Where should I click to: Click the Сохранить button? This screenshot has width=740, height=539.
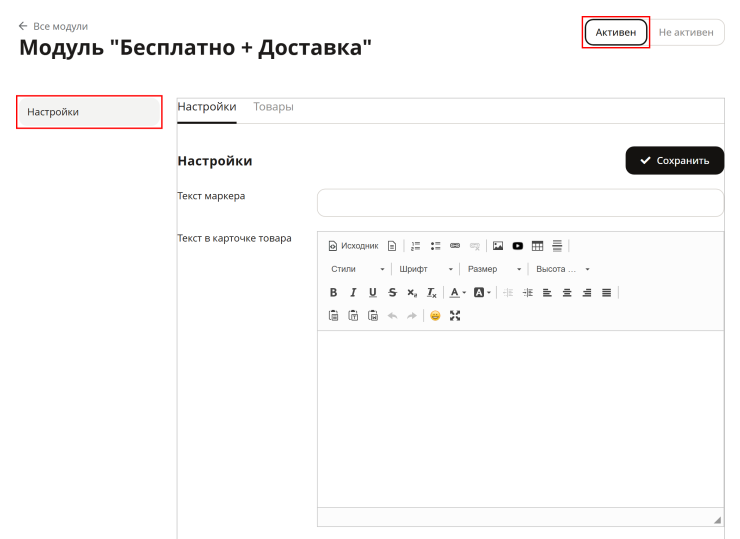675,160
